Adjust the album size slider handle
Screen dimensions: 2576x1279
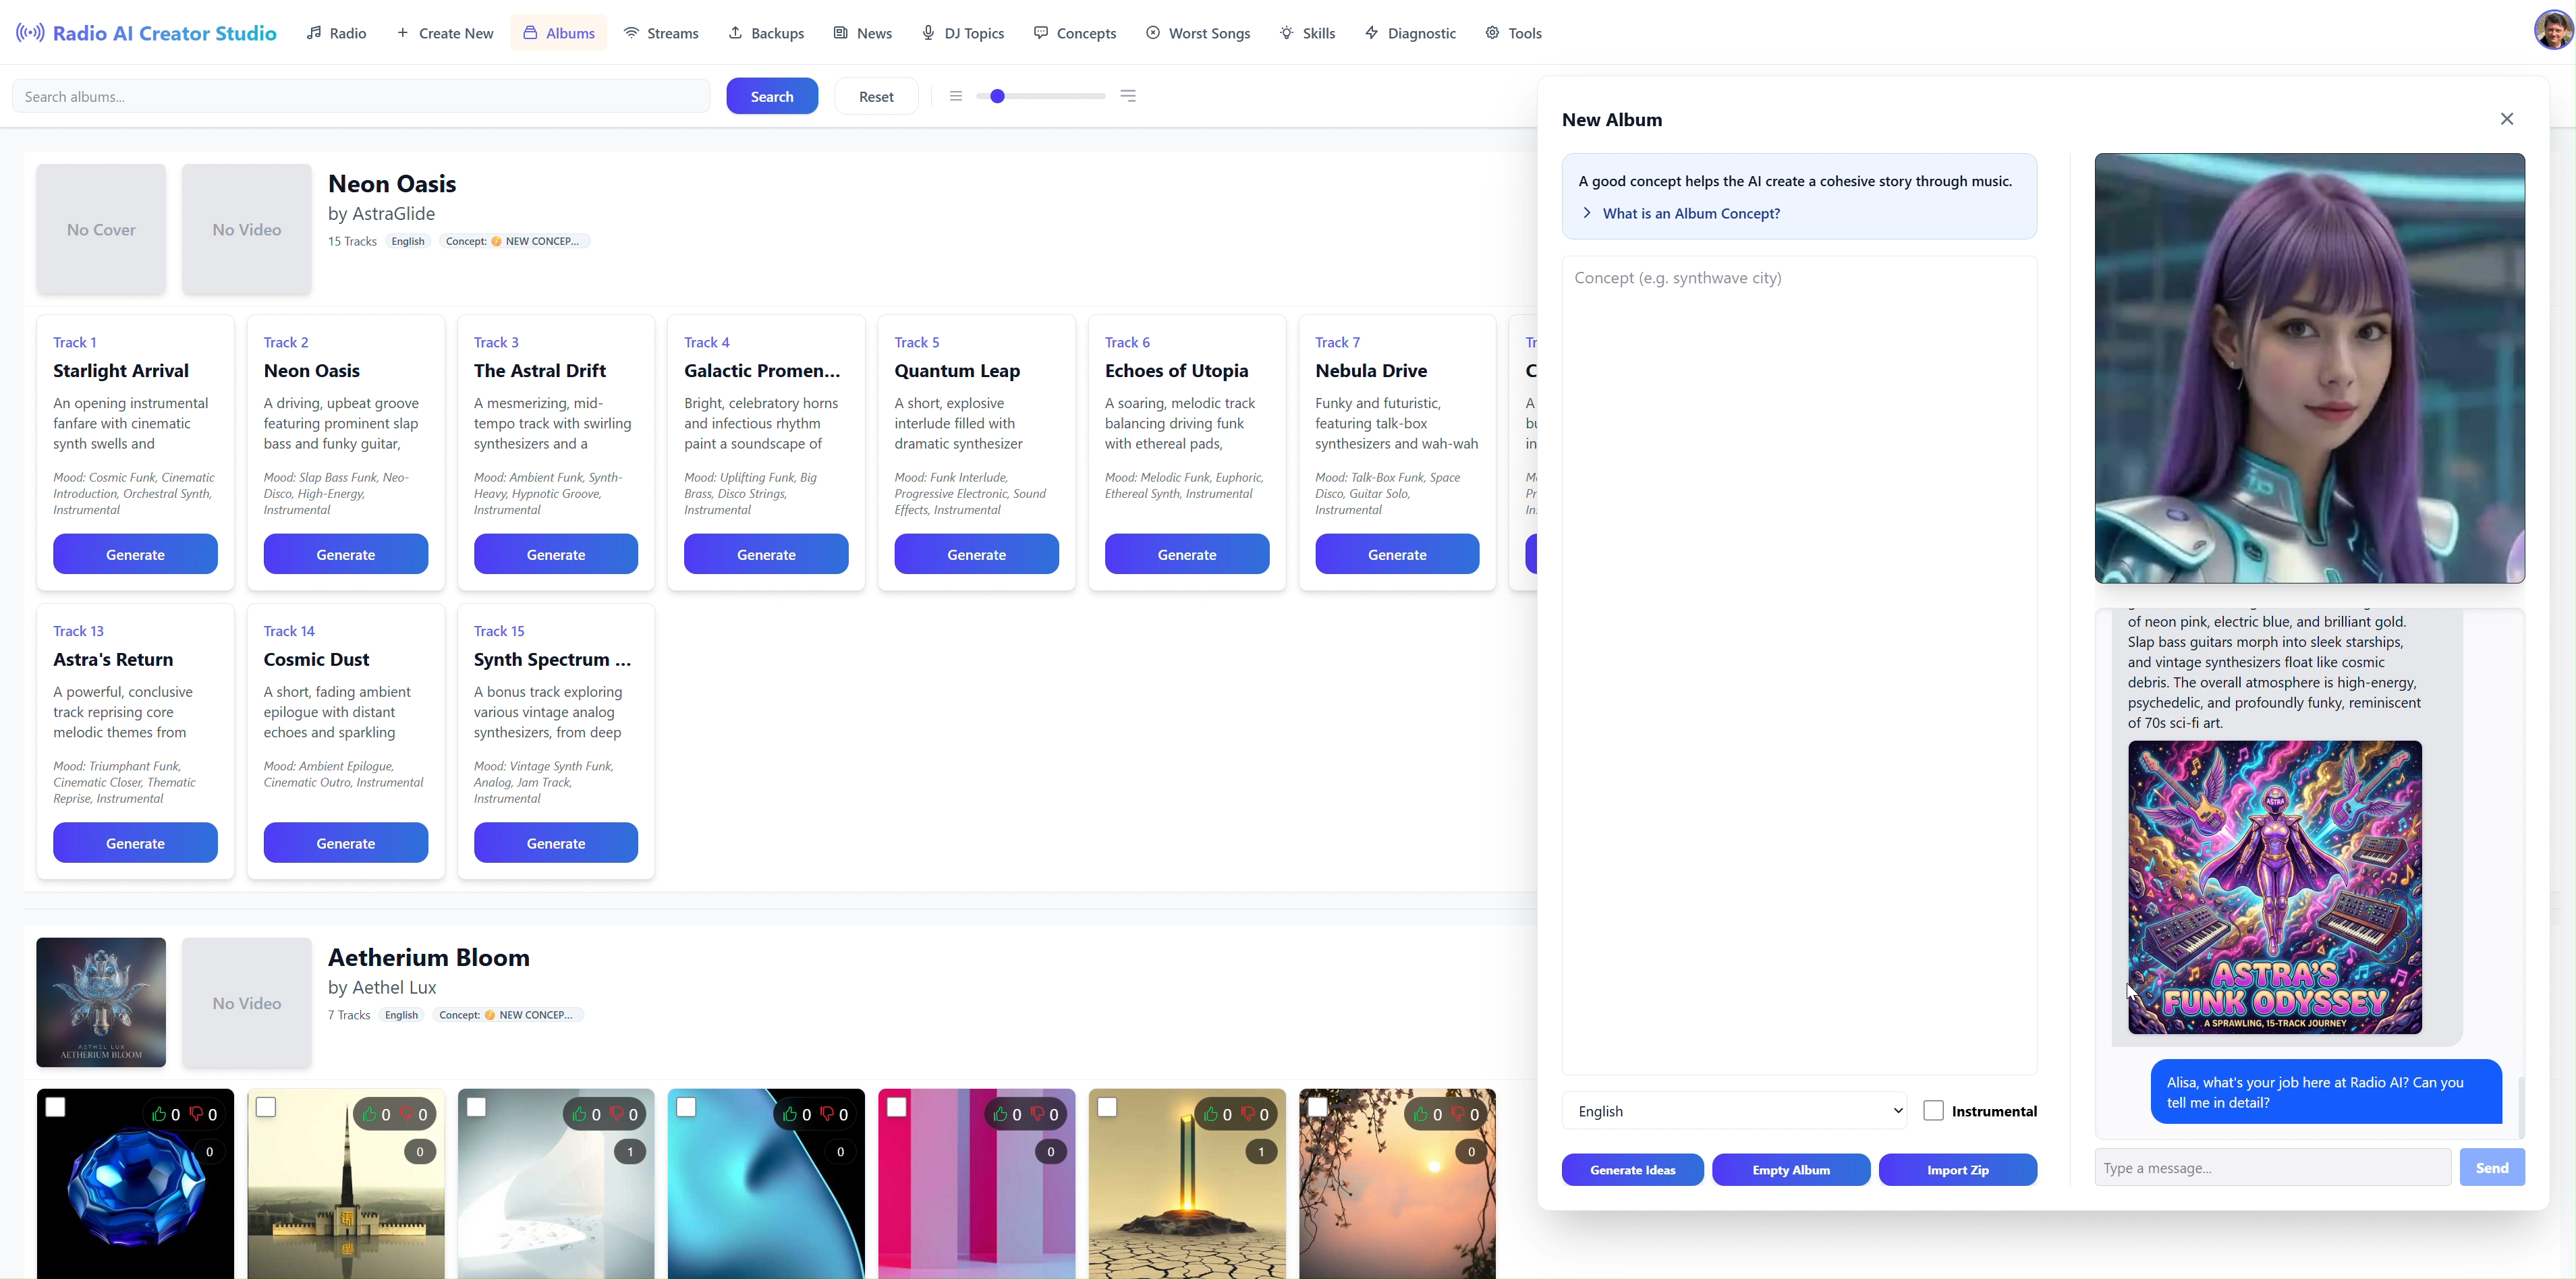tap(997, 96)
